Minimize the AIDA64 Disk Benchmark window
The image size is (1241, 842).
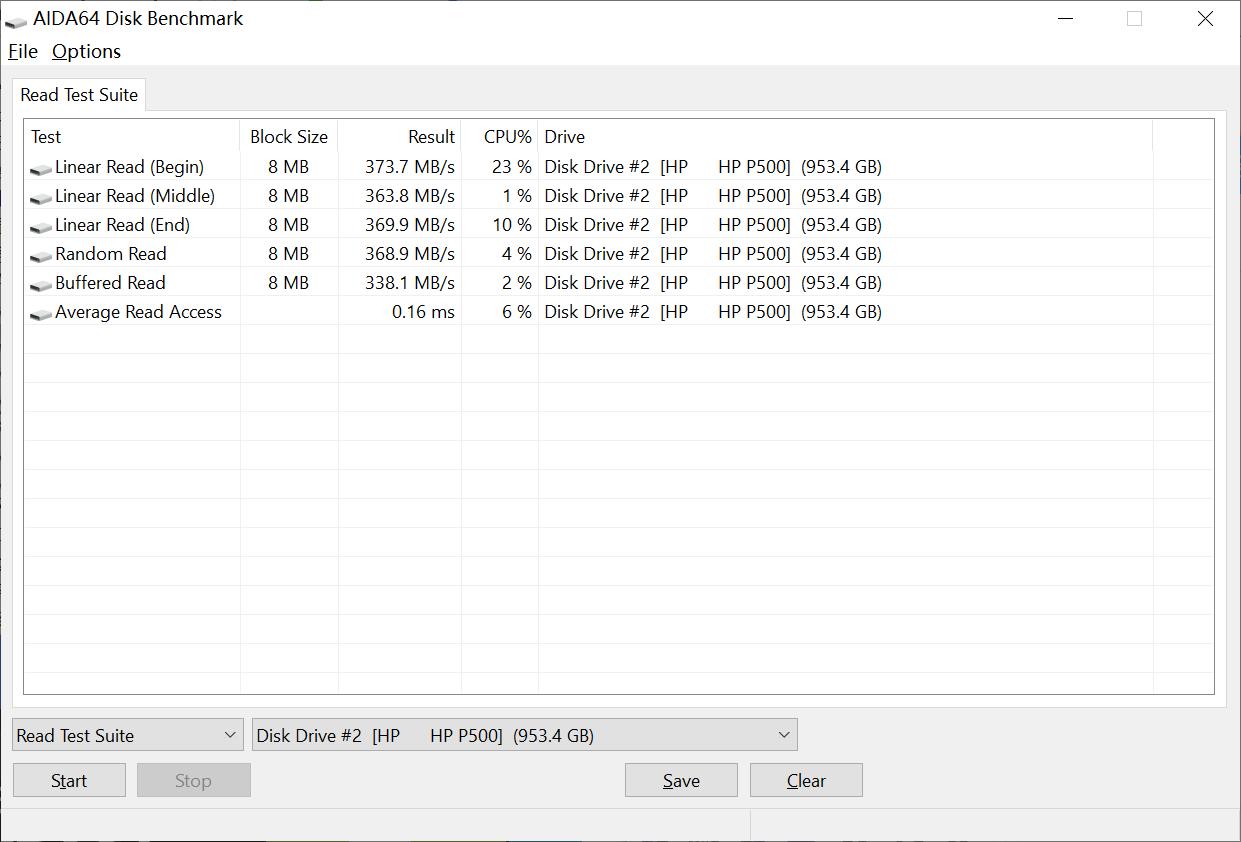pyautogui.click(x=1066, y=18)
